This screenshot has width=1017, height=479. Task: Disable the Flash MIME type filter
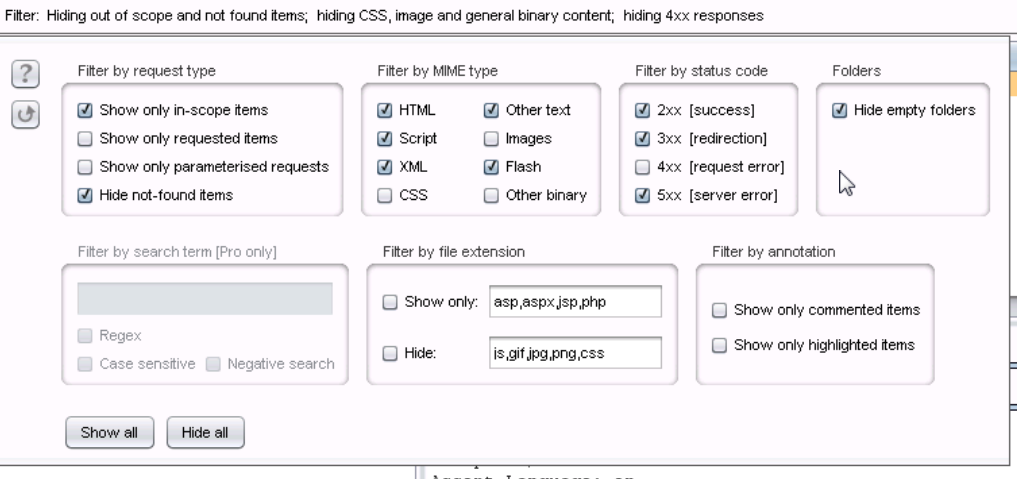[492, 167]
